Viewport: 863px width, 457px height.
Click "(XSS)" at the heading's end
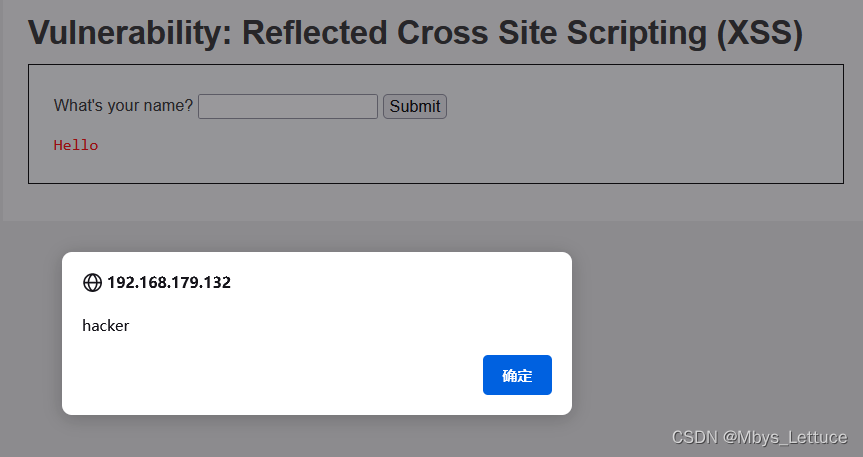pos(760,33)
